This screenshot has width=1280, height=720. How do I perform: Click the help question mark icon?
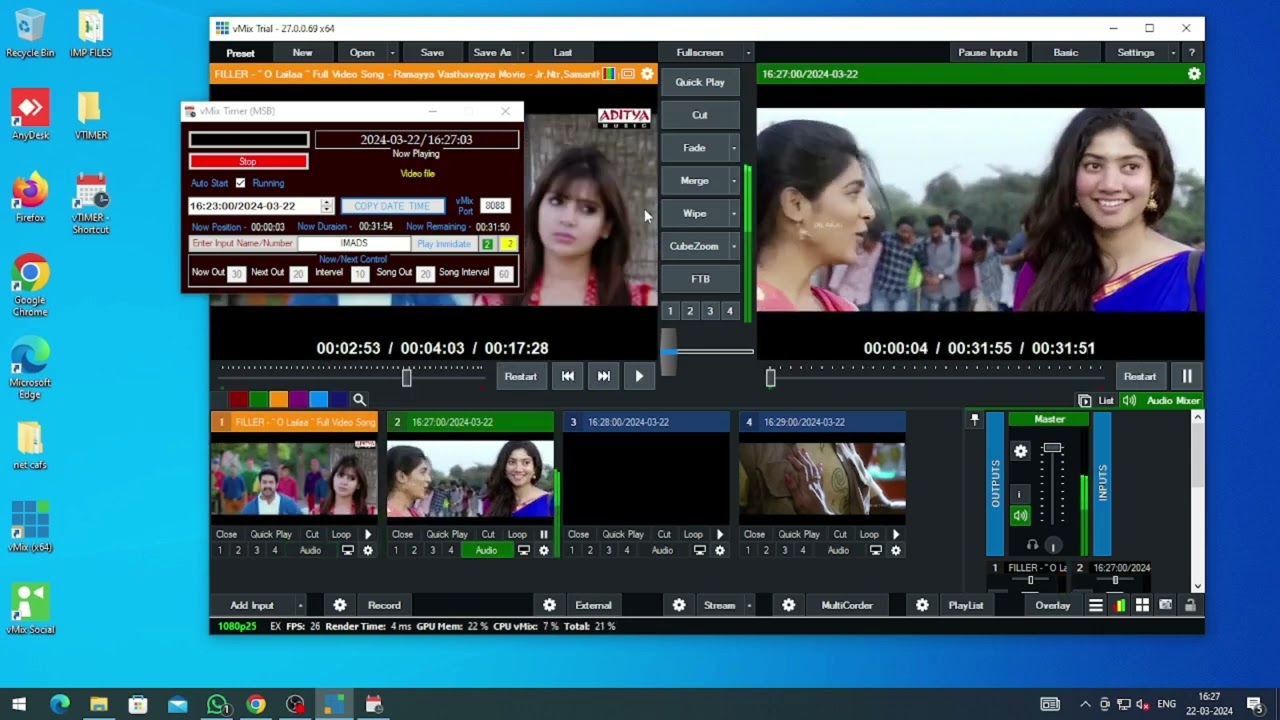[x=1191, y=53]
